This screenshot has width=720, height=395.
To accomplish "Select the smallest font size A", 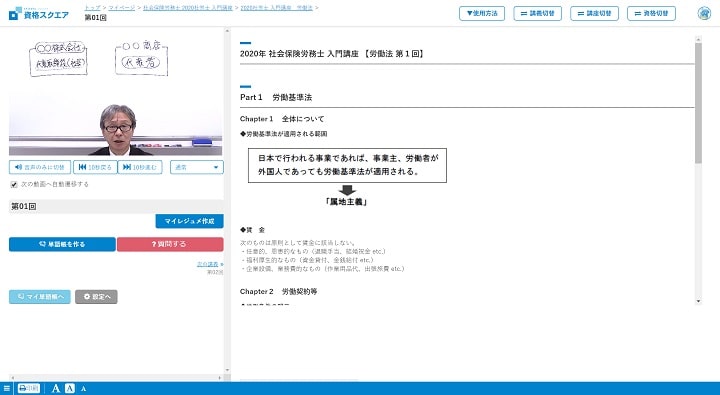I will (83, 389).
